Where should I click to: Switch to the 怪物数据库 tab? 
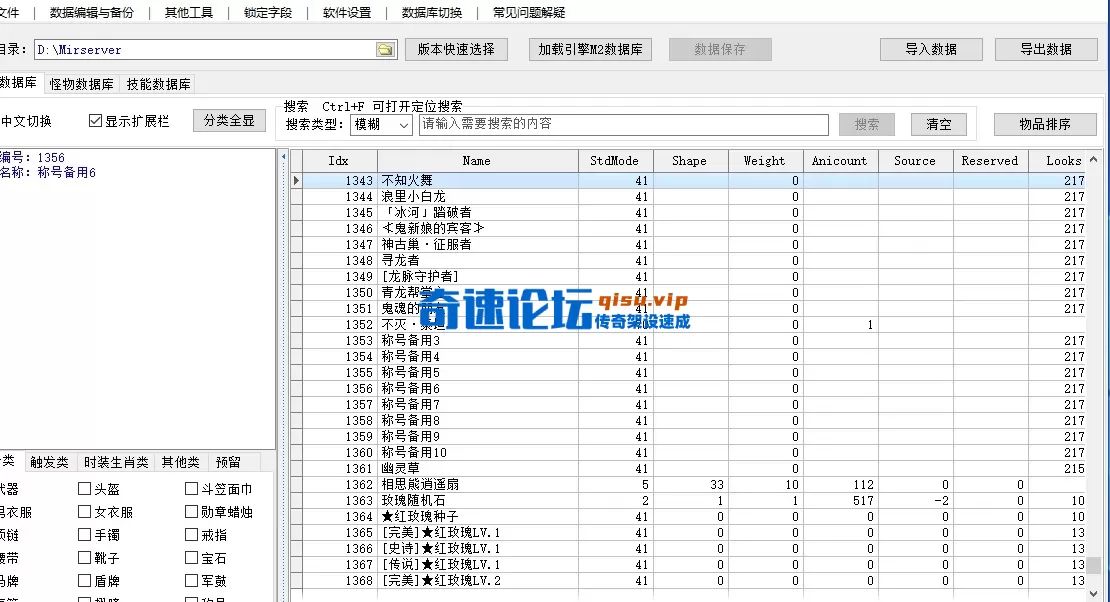coord(81,83)
